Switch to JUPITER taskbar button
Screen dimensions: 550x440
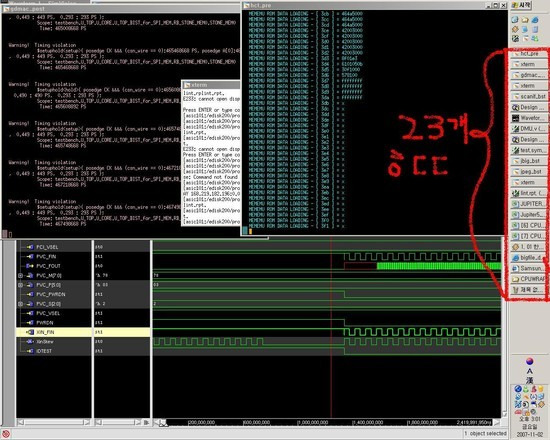[x=529, y=204]
